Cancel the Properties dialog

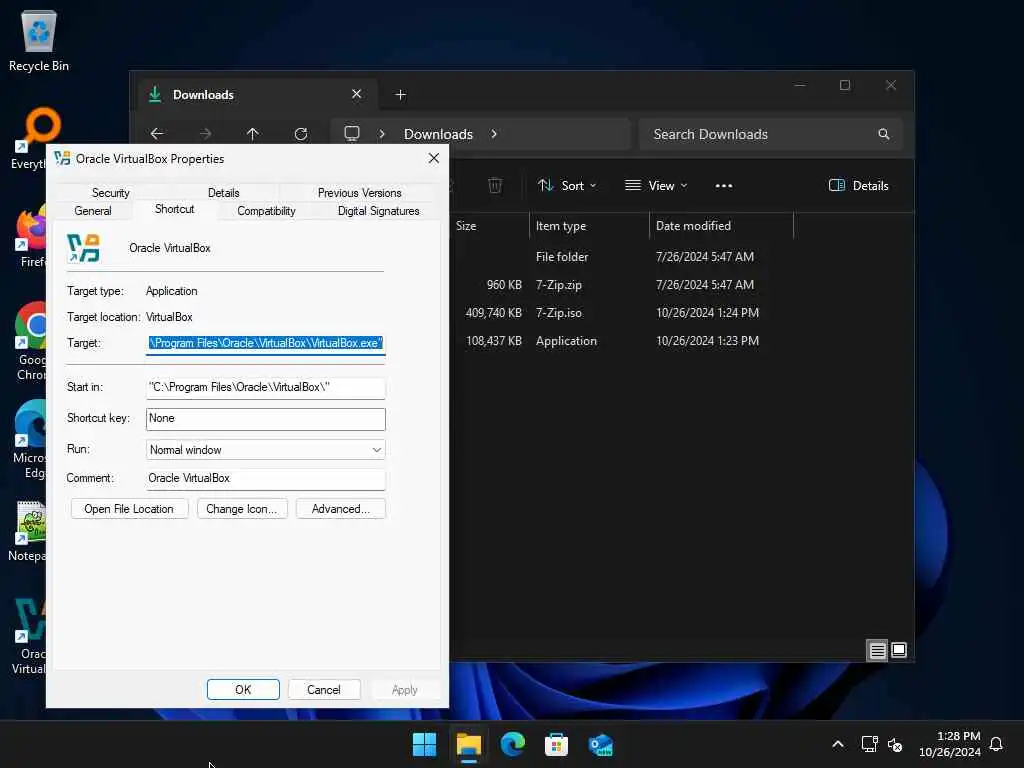click(324, 690)
